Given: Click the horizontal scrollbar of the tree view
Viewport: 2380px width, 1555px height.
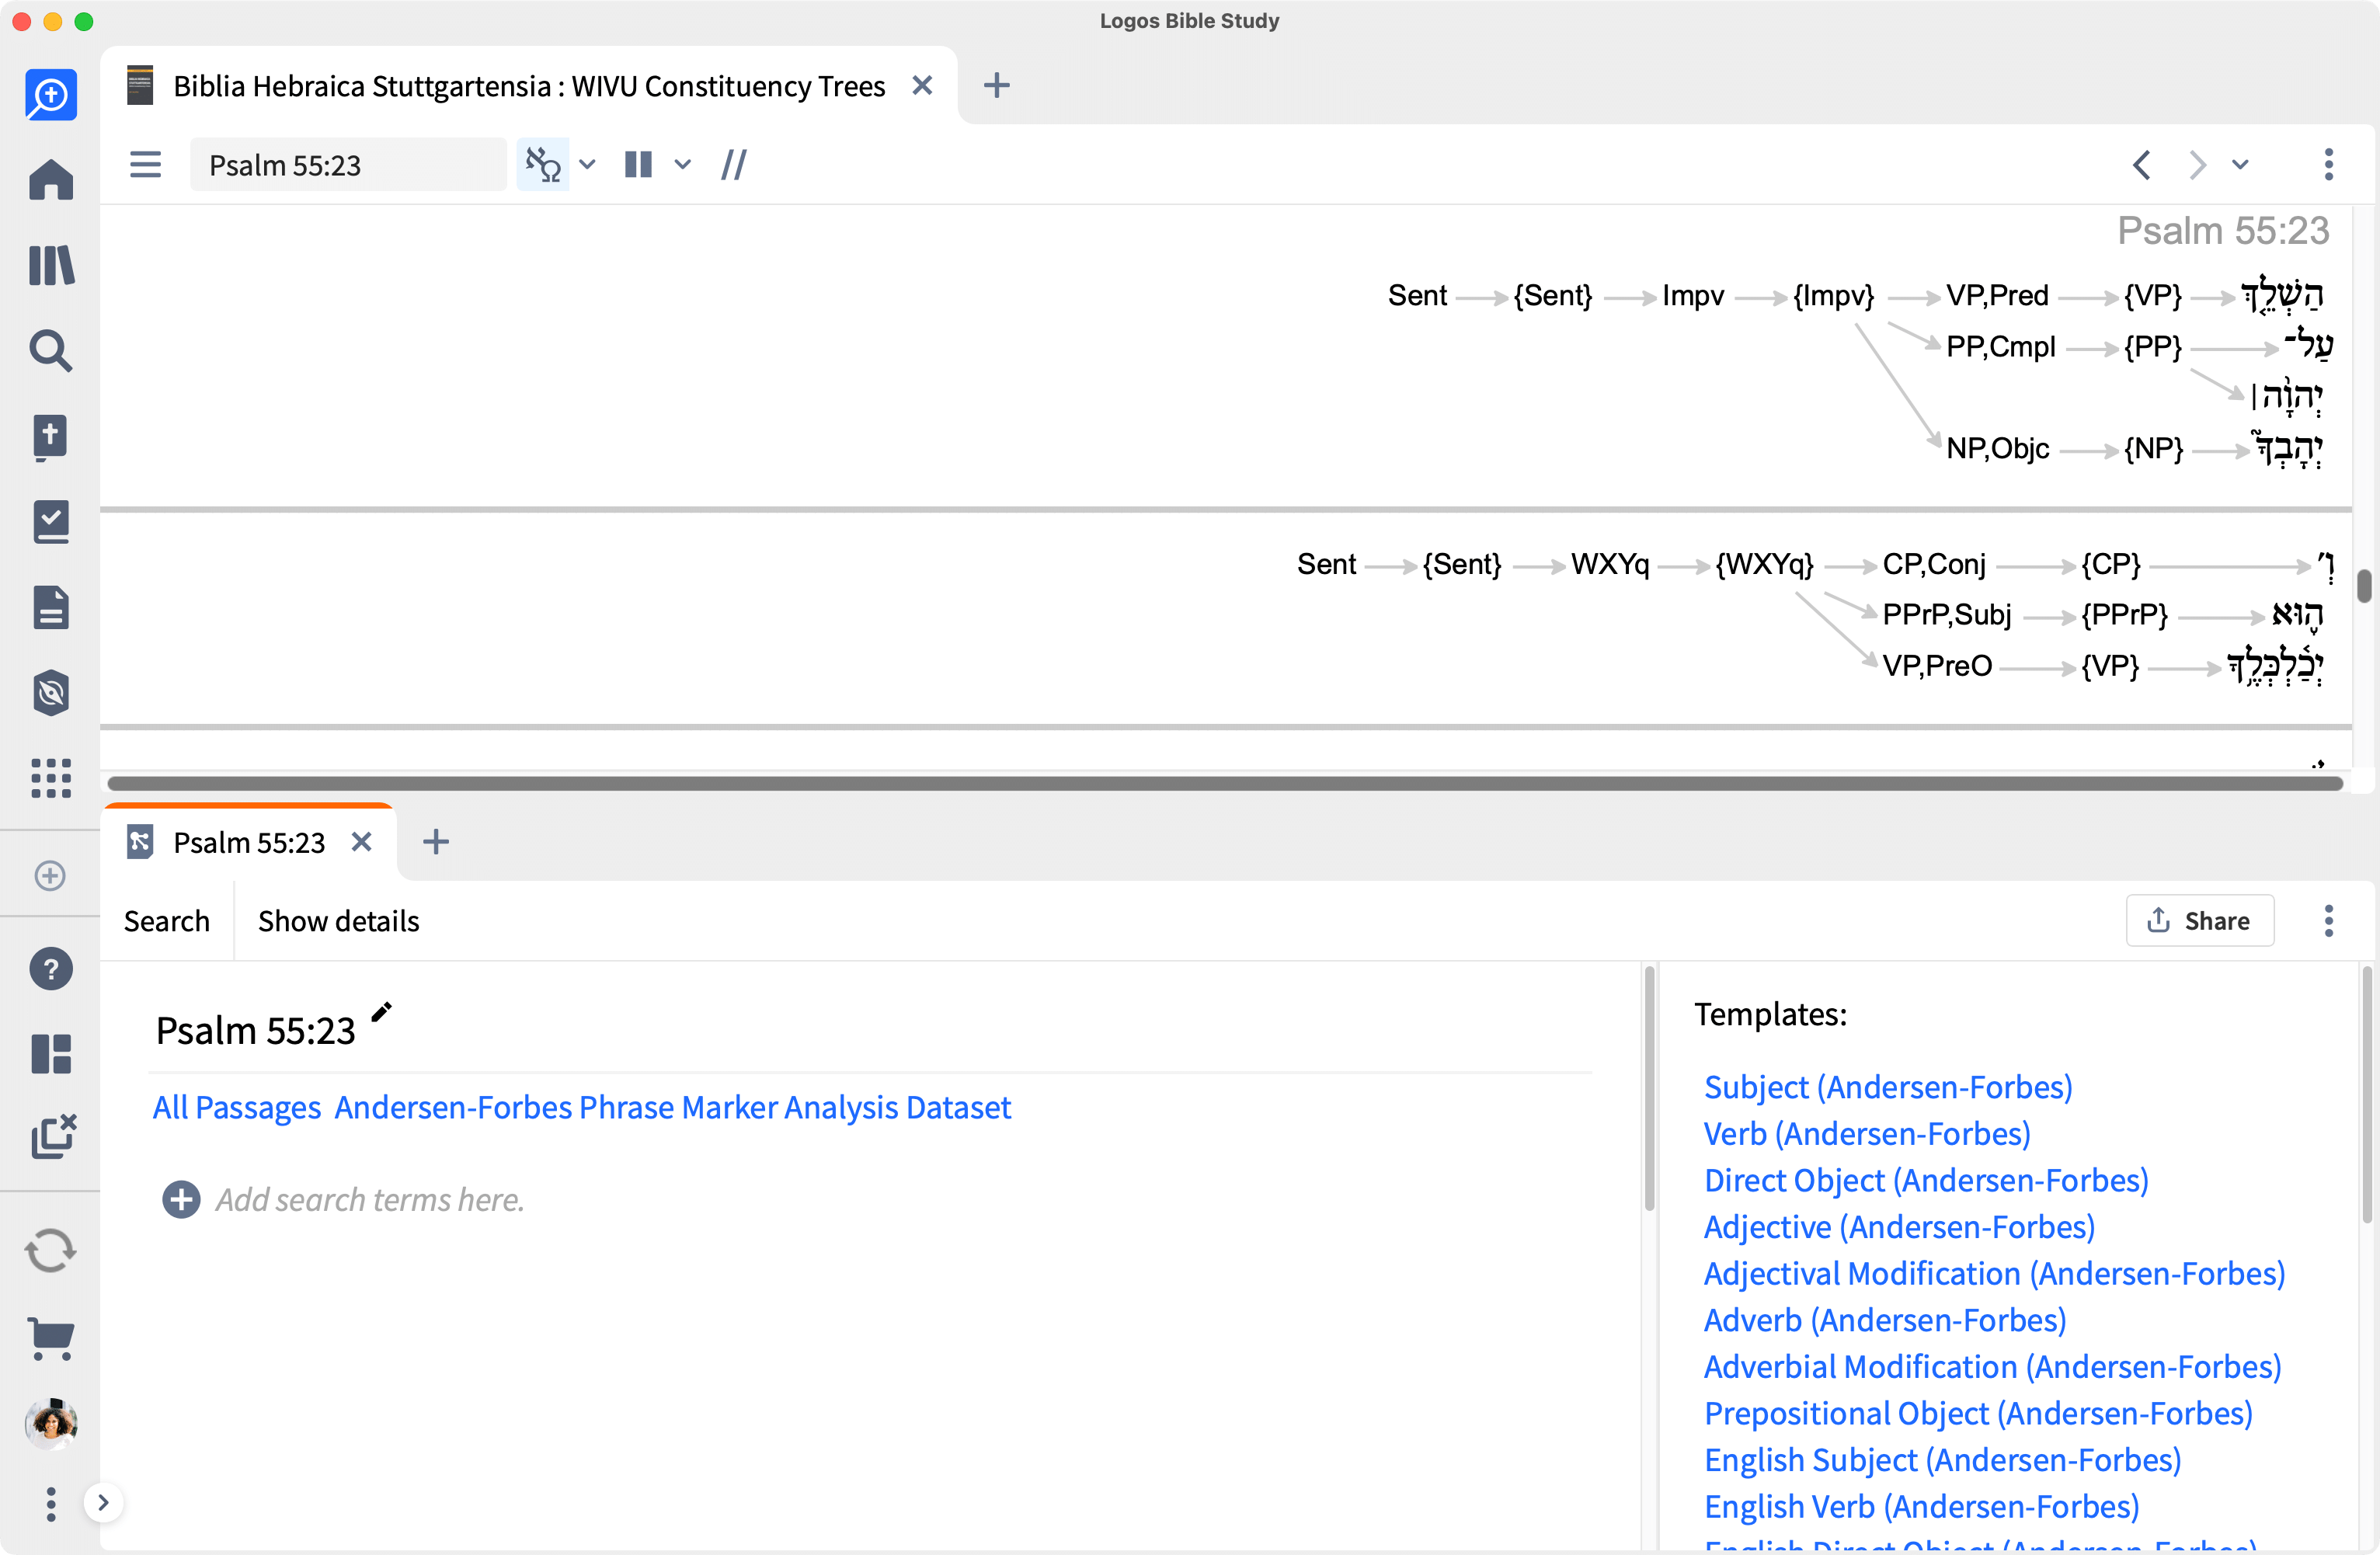Looking at the screenshot, I should click(1225, 783).
